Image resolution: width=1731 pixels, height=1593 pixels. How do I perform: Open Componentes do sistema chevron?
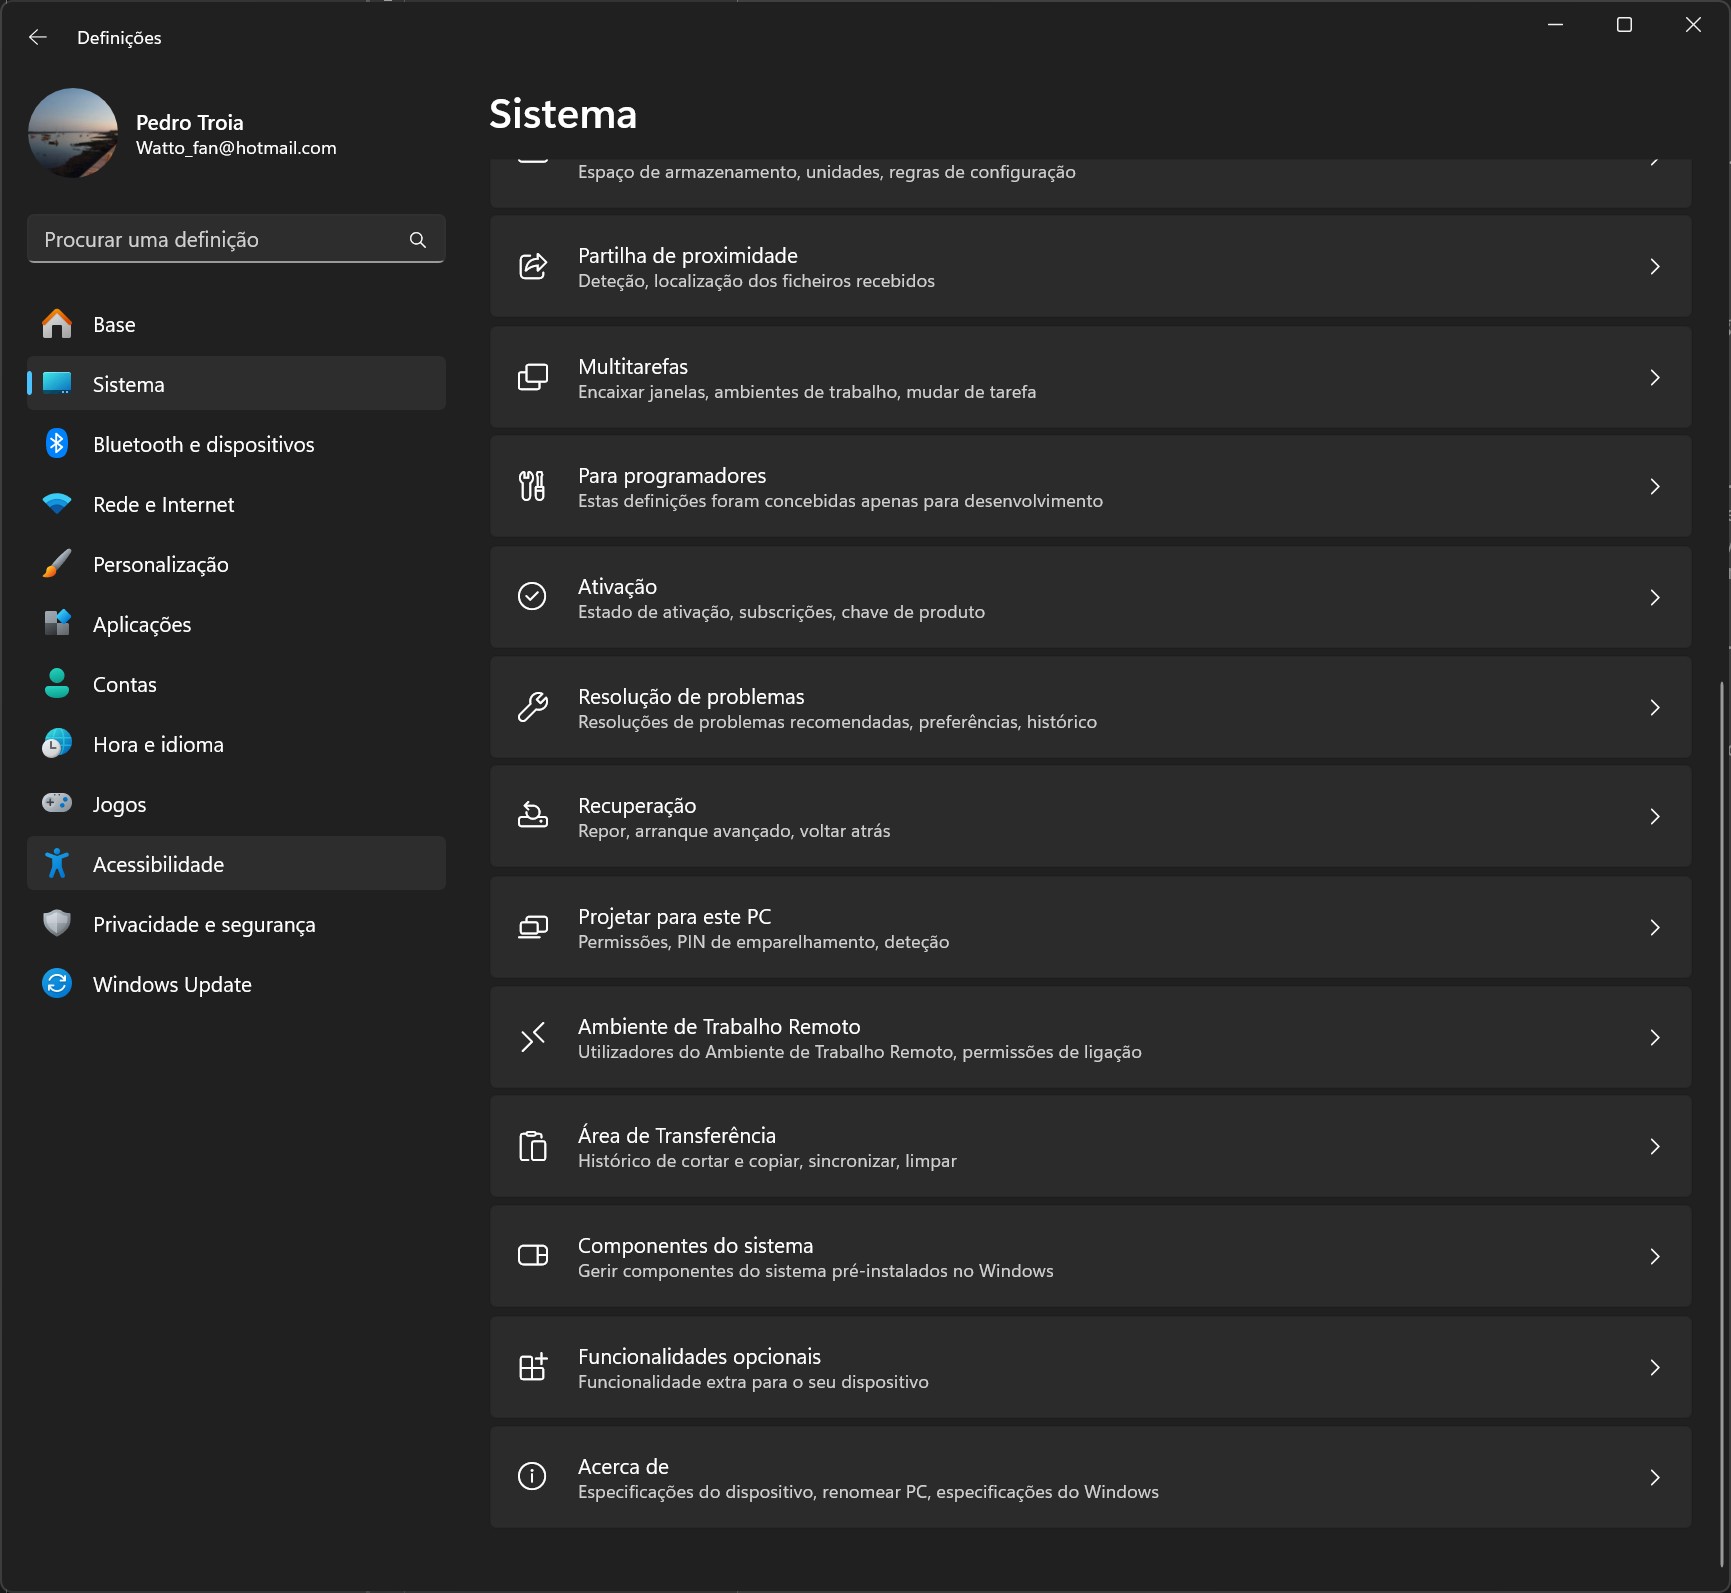pyautogui.click(x=1654, y=1257)
